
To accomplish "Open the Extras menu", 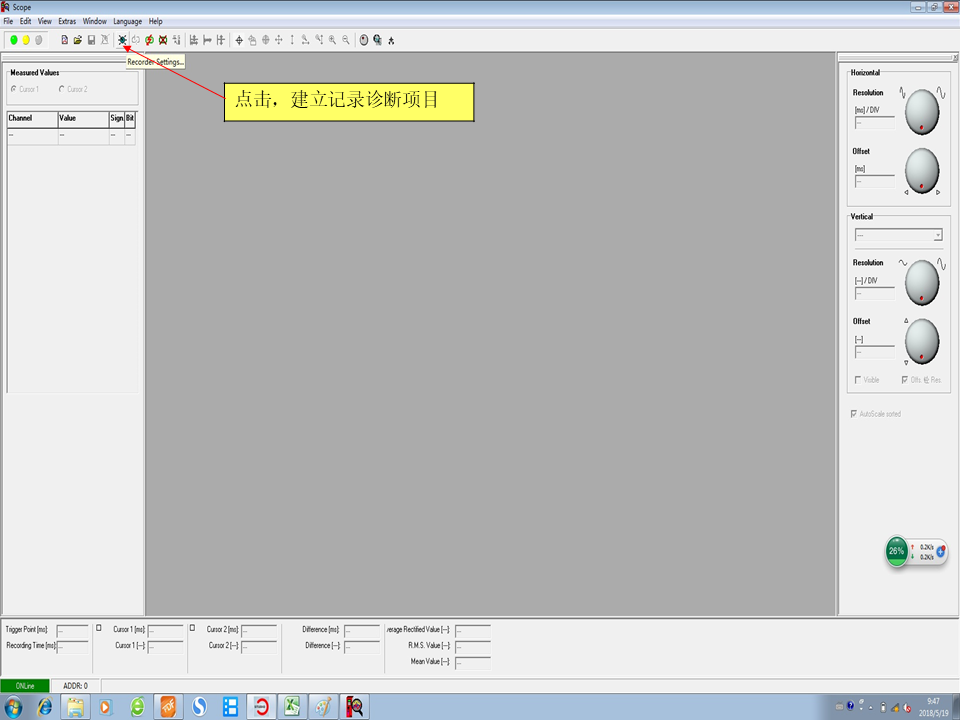I will 67,21.
